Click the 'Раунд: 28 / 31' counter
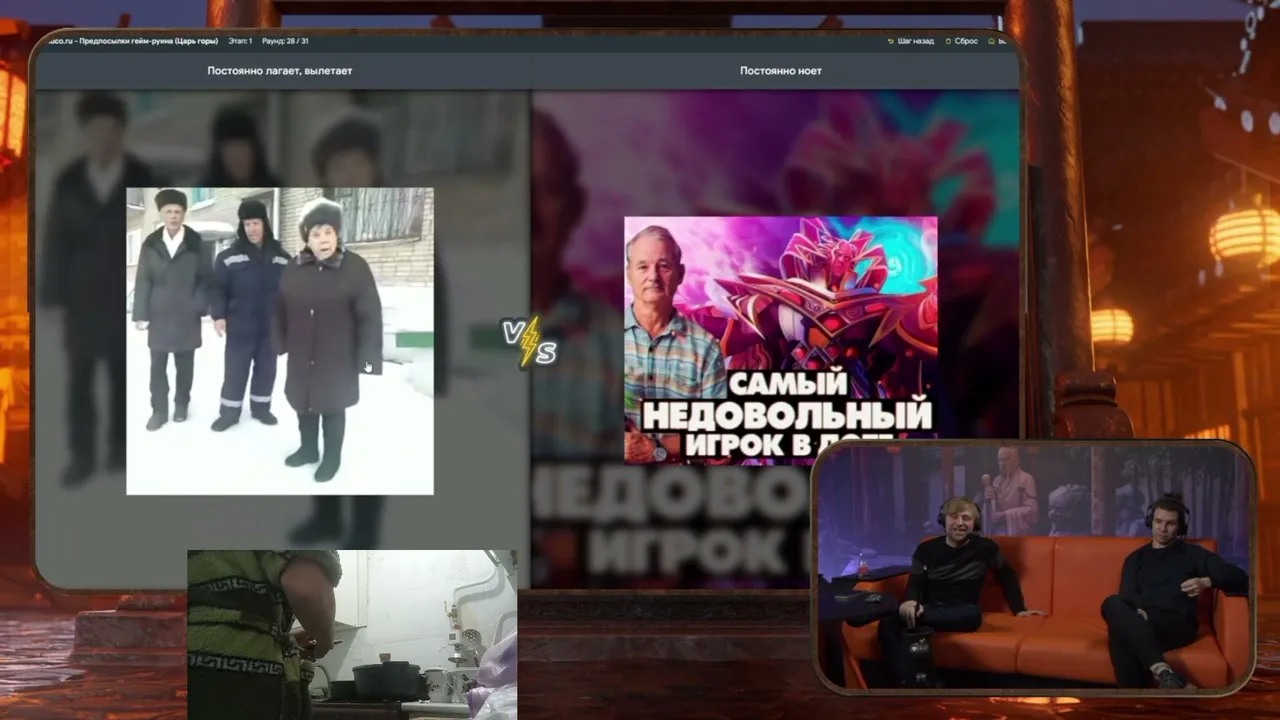Viewport: 1280px width, 720px height. [x=285, y=41]
